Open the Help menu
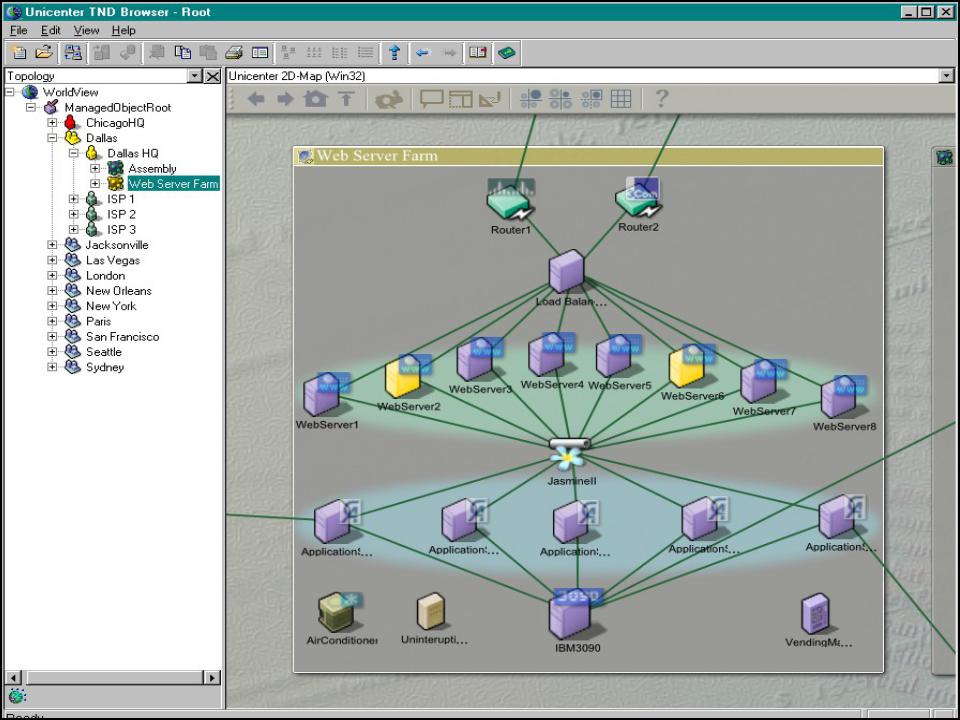Viewport: 960px width, 720px height. pyautogui.click(x=123, y=30)
